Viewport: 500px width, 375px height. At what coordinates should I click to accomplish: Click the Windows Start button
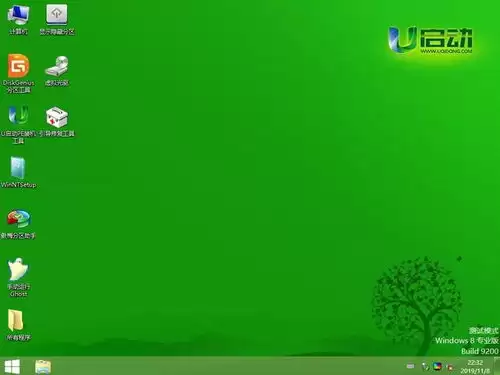point(12,367)
